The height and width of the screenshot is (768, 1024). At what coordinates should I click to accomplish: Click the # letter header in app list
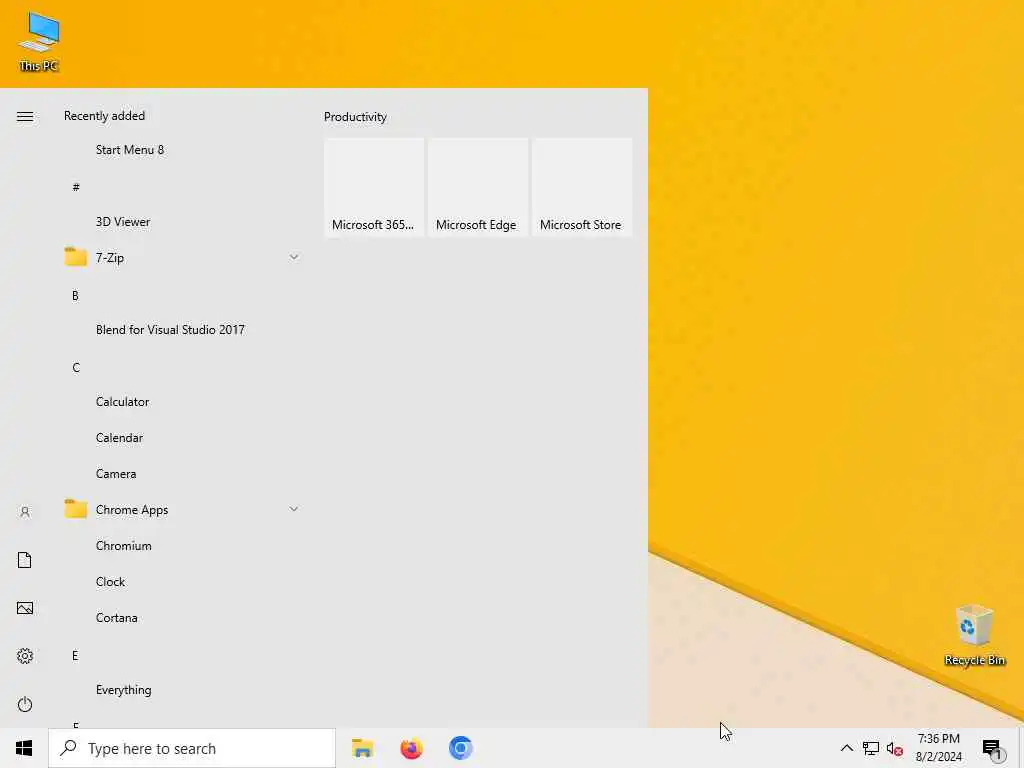pos(76,187)
